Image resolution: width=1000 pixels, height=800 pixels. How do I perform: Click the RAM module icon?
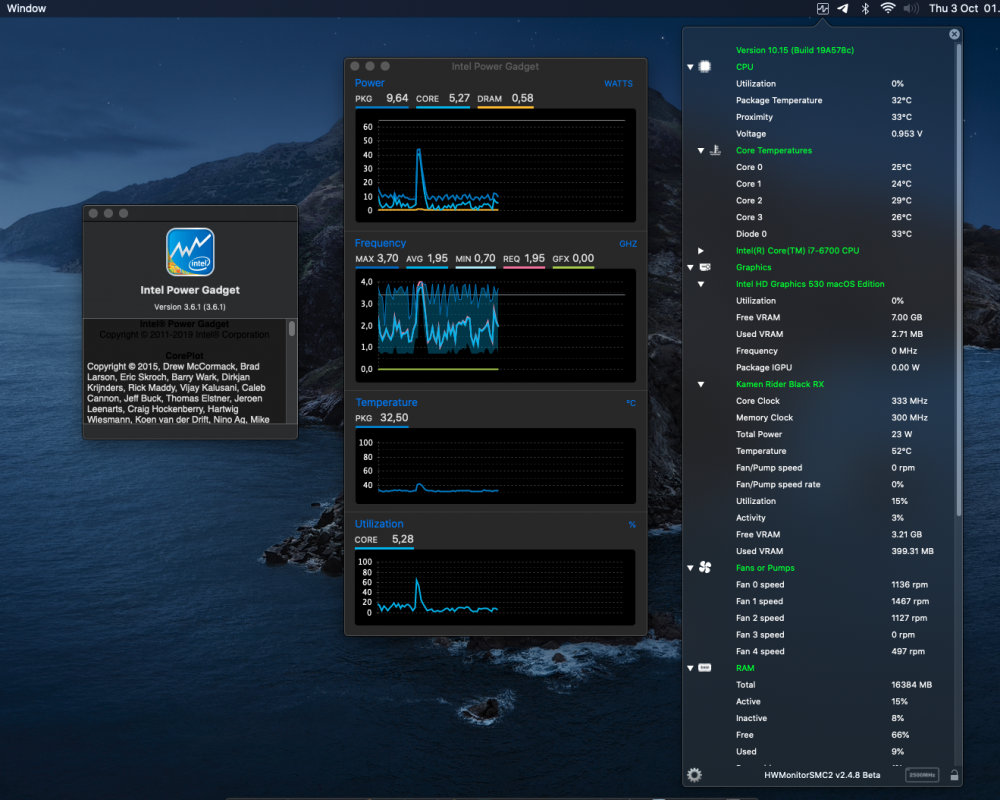[705, 668]
